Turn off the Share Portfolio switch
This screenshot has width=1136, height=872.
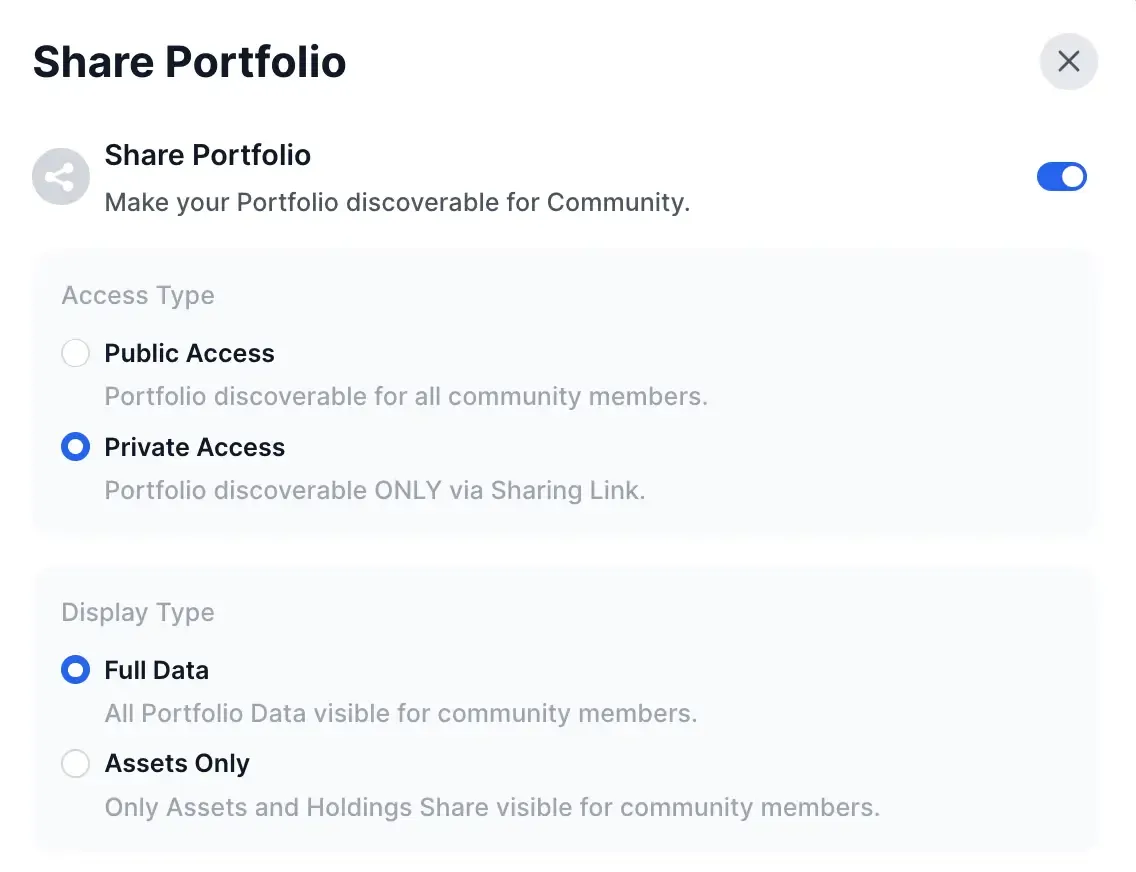coord(1061,177)
